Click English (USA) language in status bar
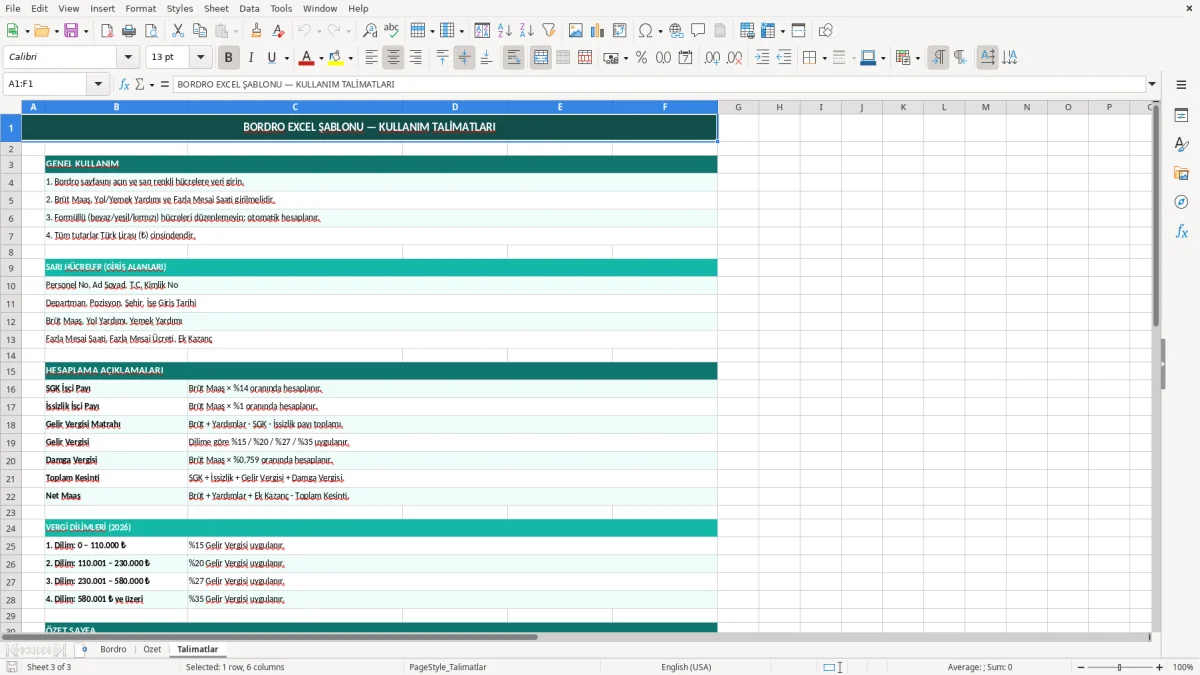This screenshot has width=1200, height=675. [686, 667]
